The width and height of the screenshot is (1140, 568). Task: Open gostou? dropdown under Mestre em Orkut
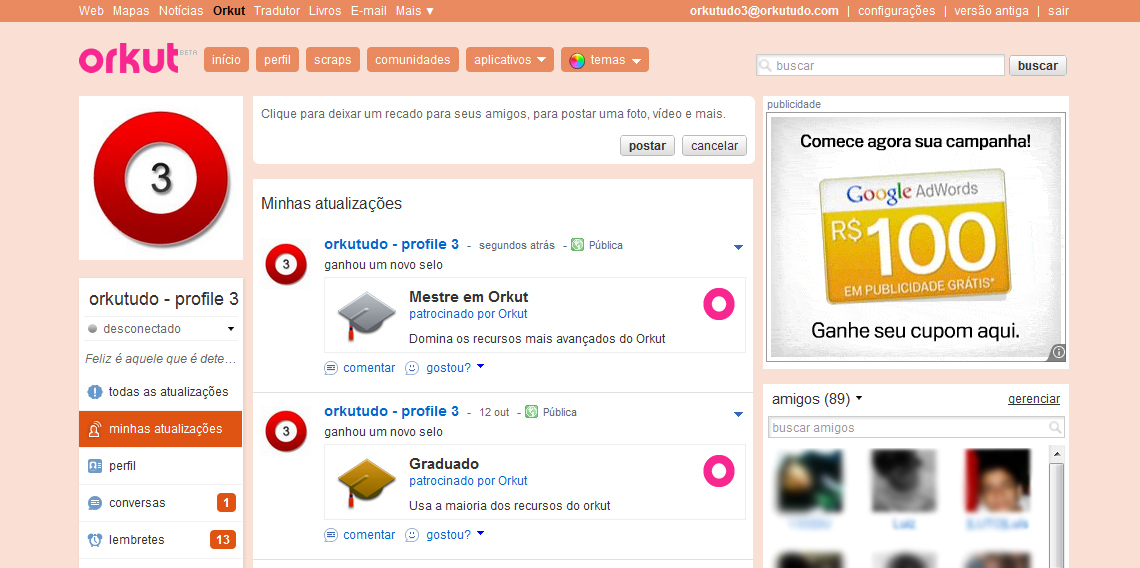point(480,367)
